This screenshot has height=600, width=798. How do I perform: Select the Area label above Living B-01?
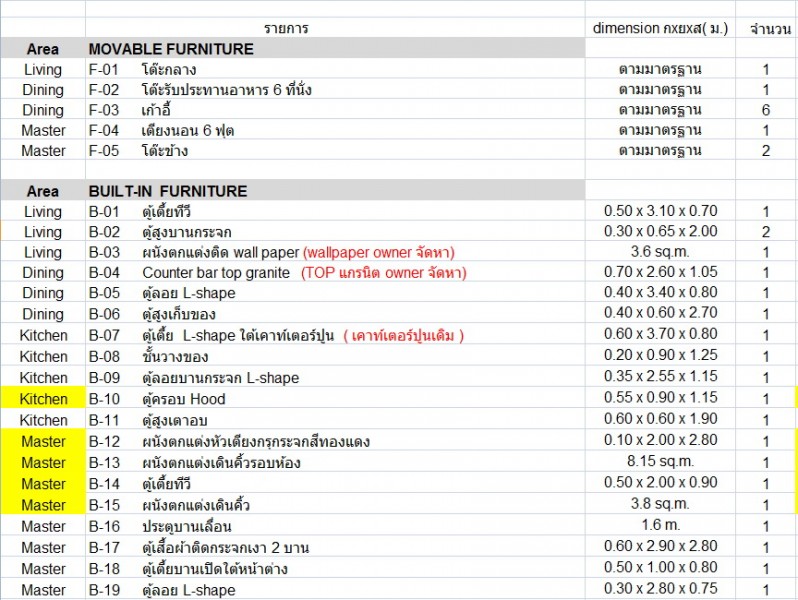[x=43, y=191]
